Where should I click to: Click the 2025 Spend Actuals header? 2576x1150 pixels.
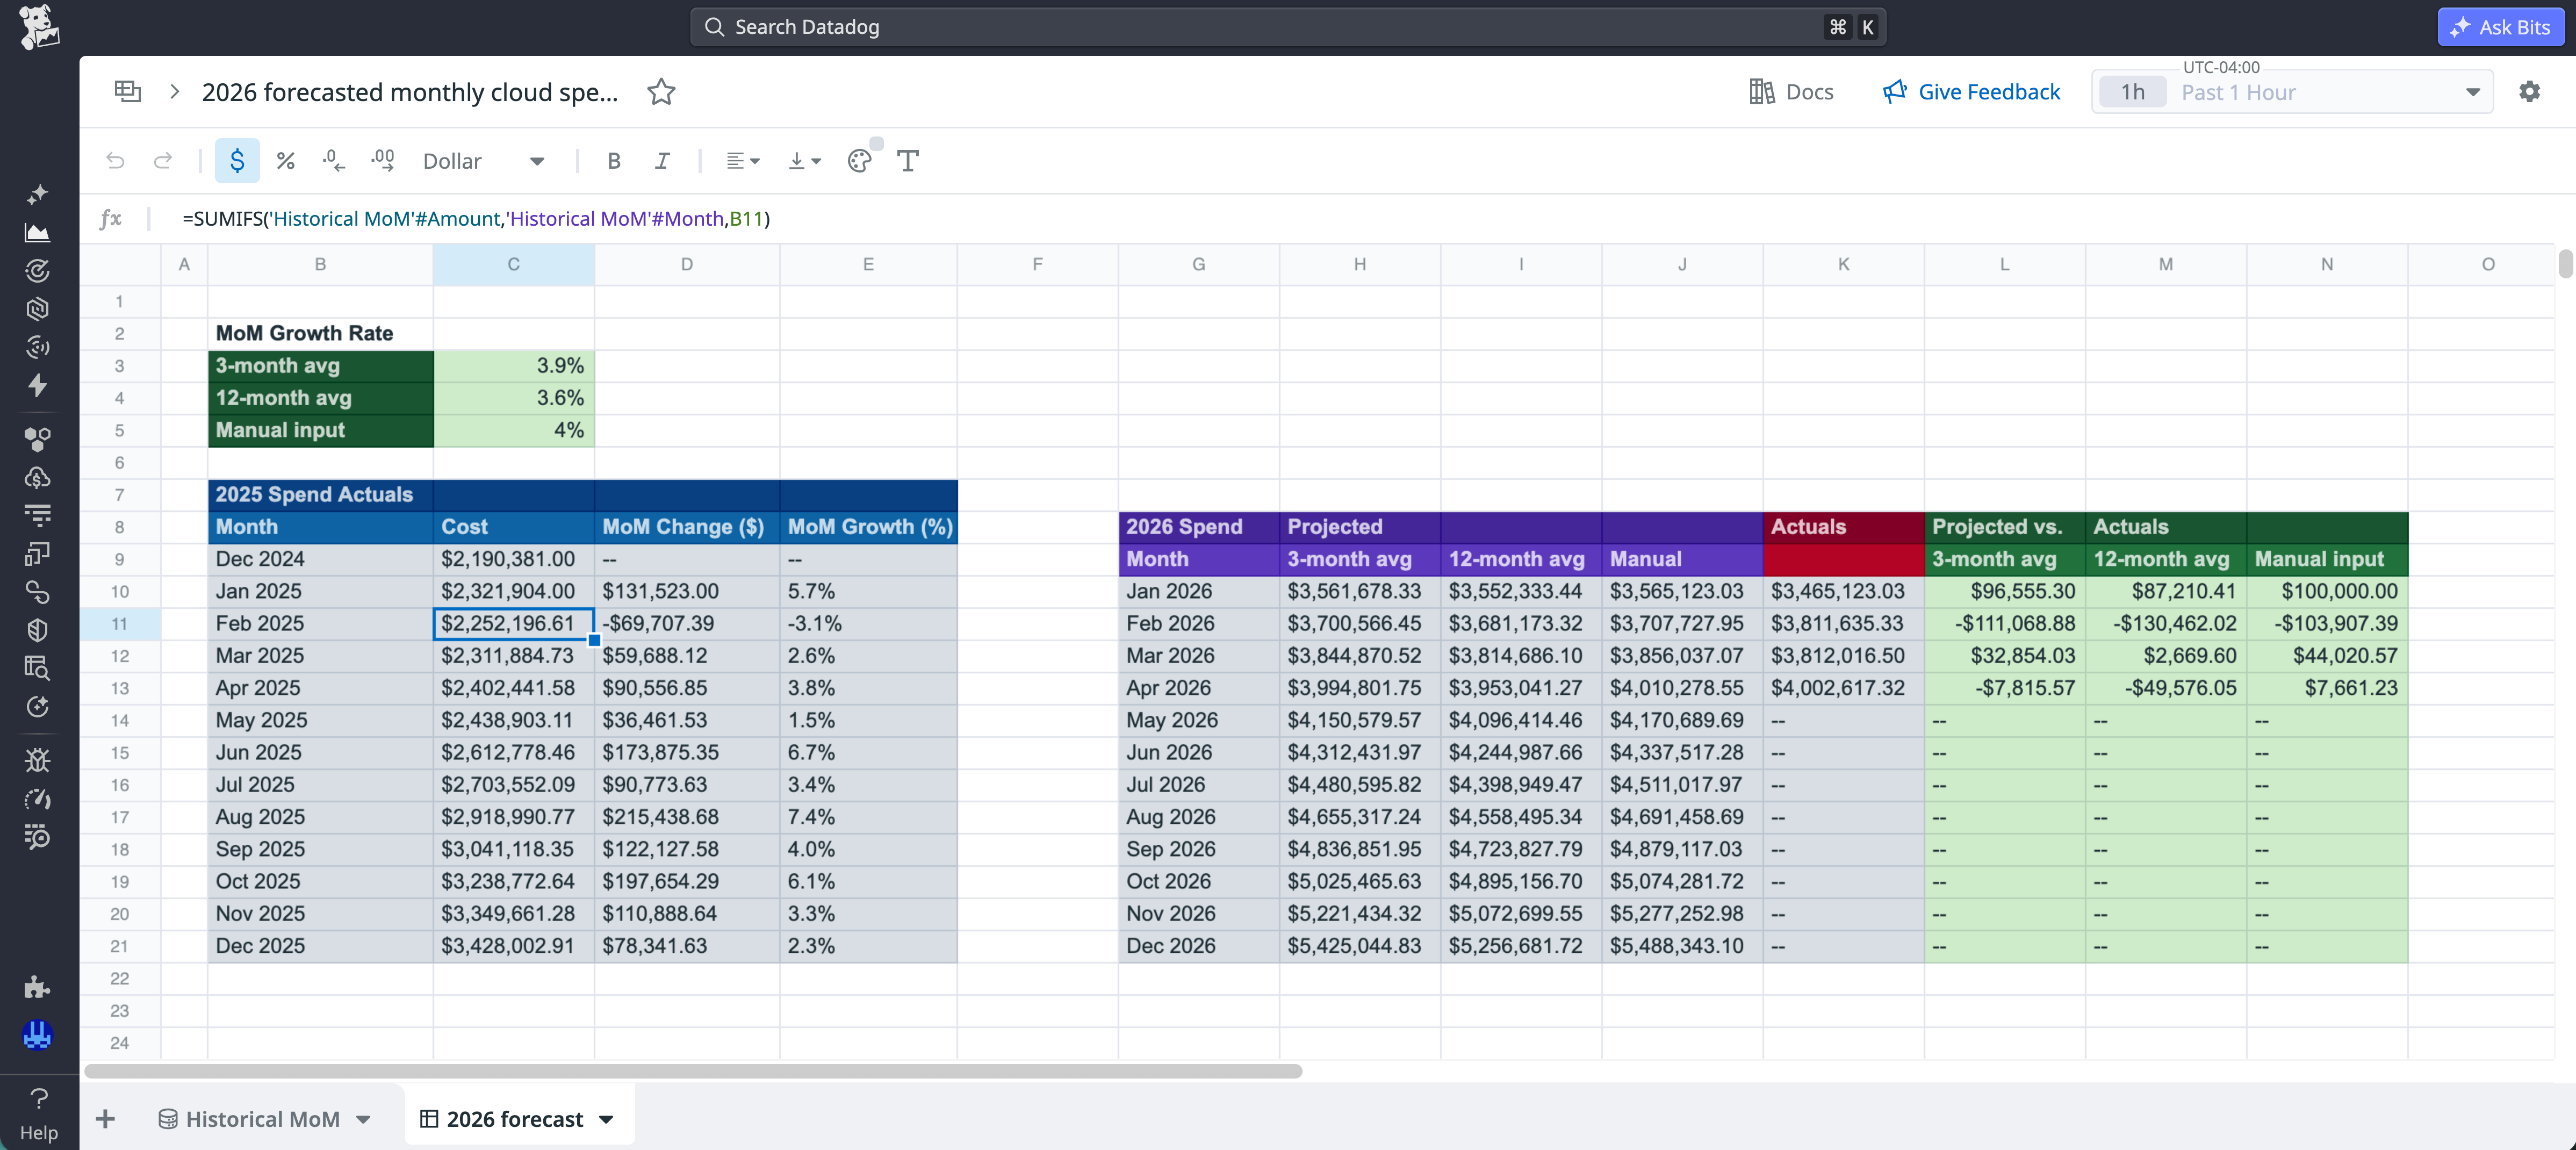320,495
